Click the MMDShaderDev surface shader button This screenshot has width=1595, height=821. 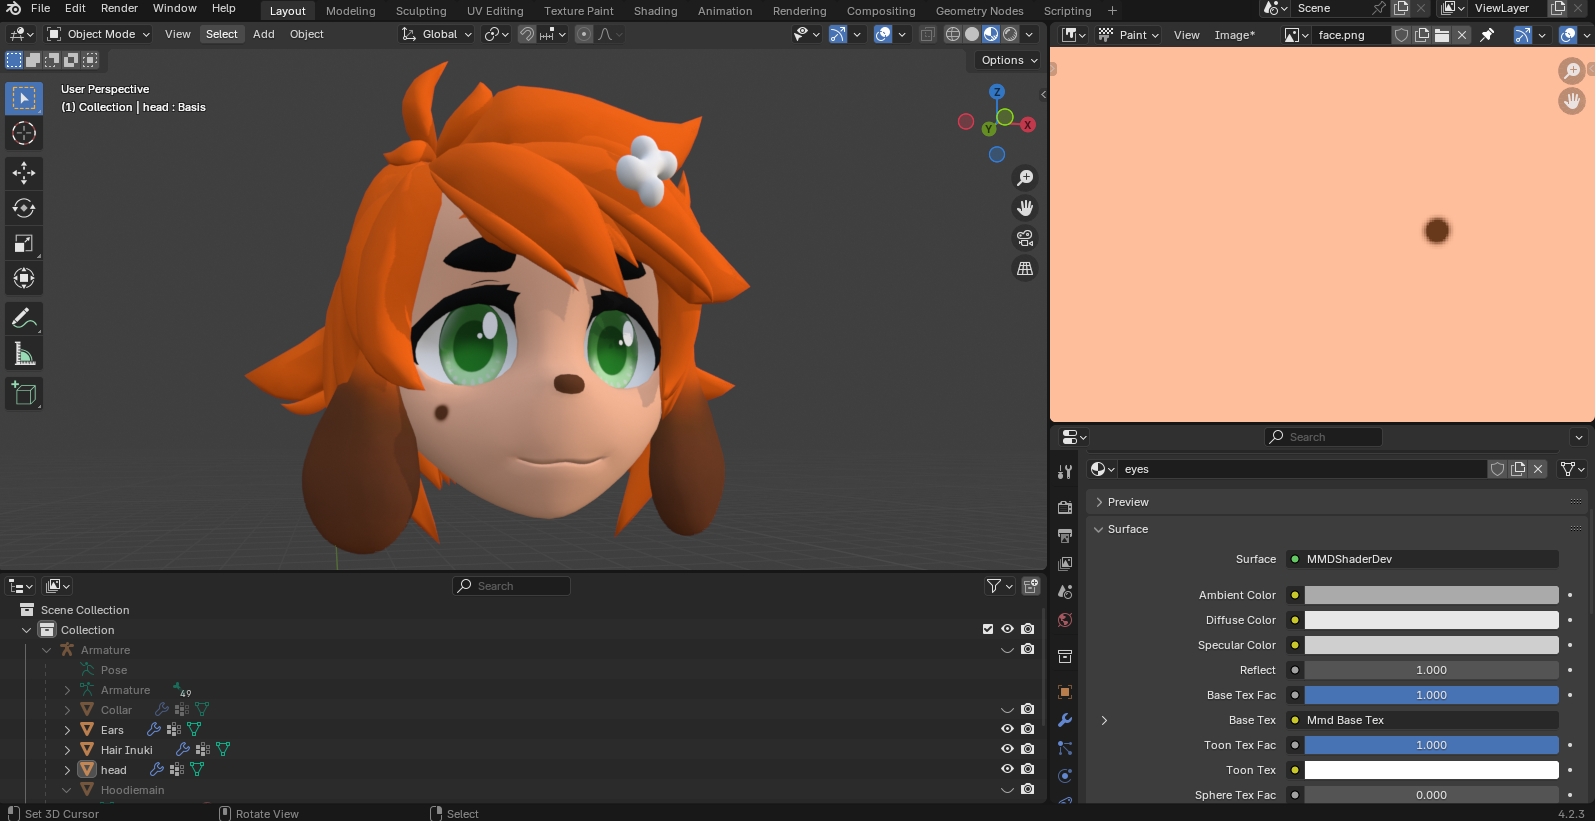(x=1422, y=559)
